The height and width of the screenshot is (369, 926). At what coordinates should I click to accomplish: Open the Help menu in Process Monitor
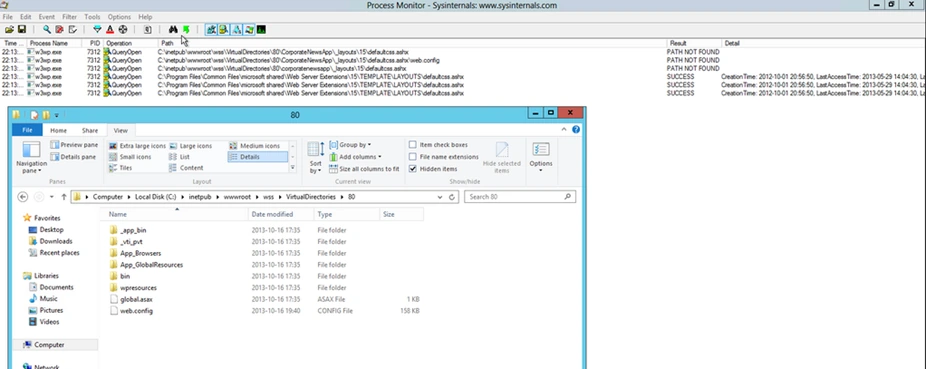click(145, 17)
